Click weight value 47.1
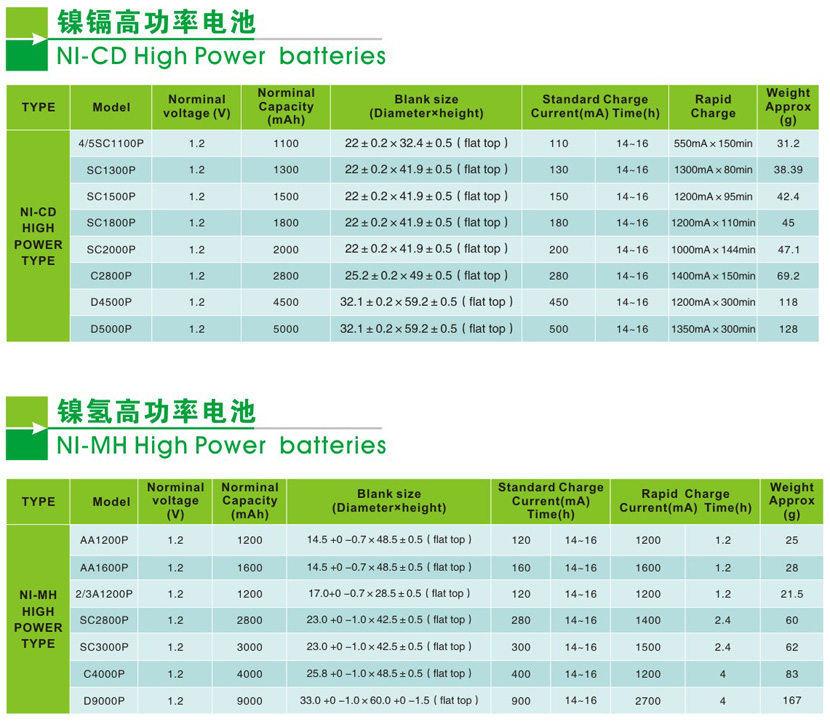 click(788, 249)
